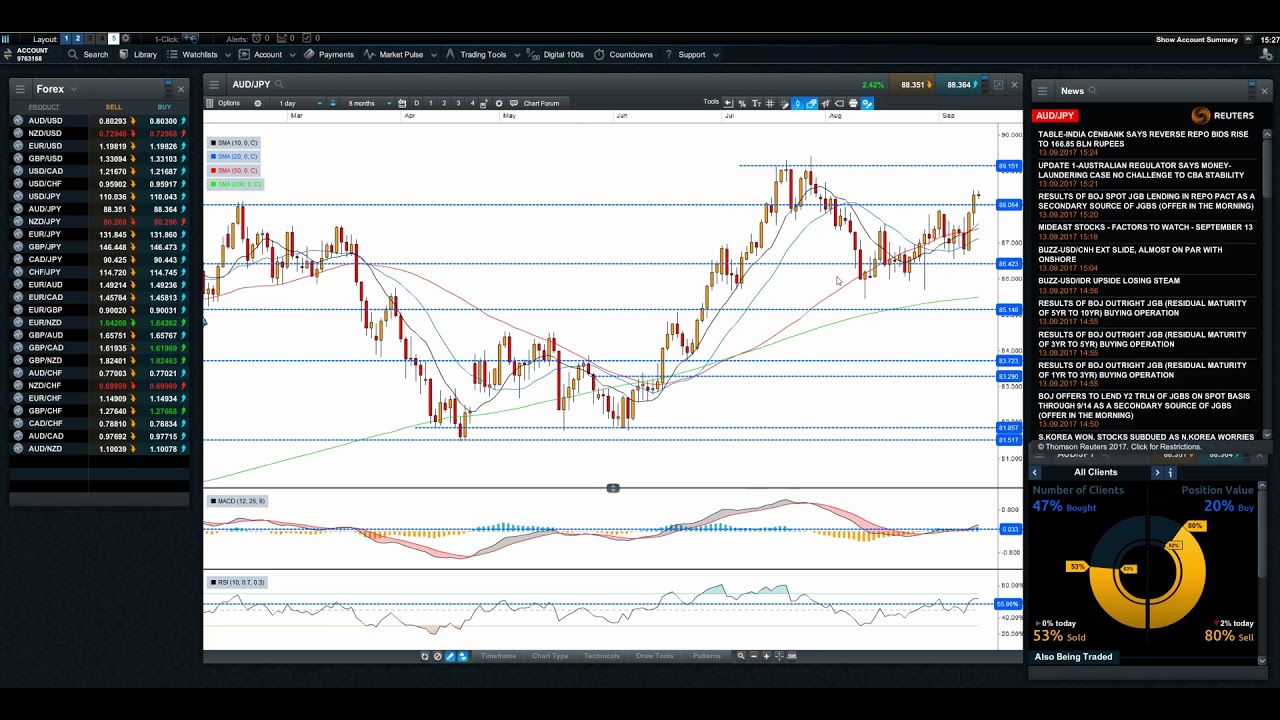The height and width of the screenshot is (720, 1280).
Task: Open BUZZ-USD/IDR upside losing steam headline
Action: click(1109, 281)
